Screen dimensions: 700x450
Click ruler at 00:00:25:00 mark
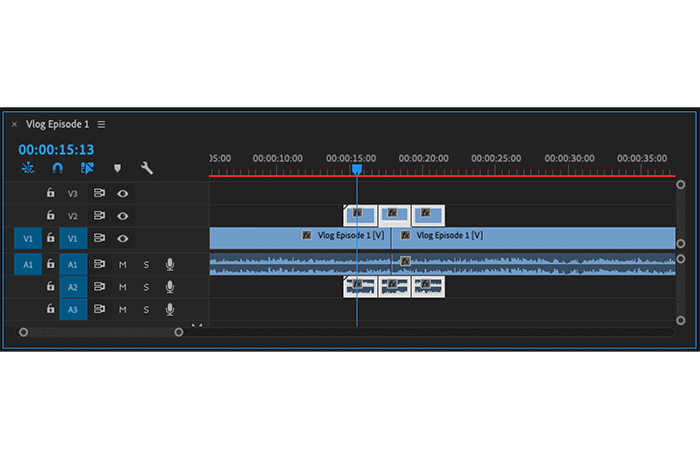pos(496,169)
